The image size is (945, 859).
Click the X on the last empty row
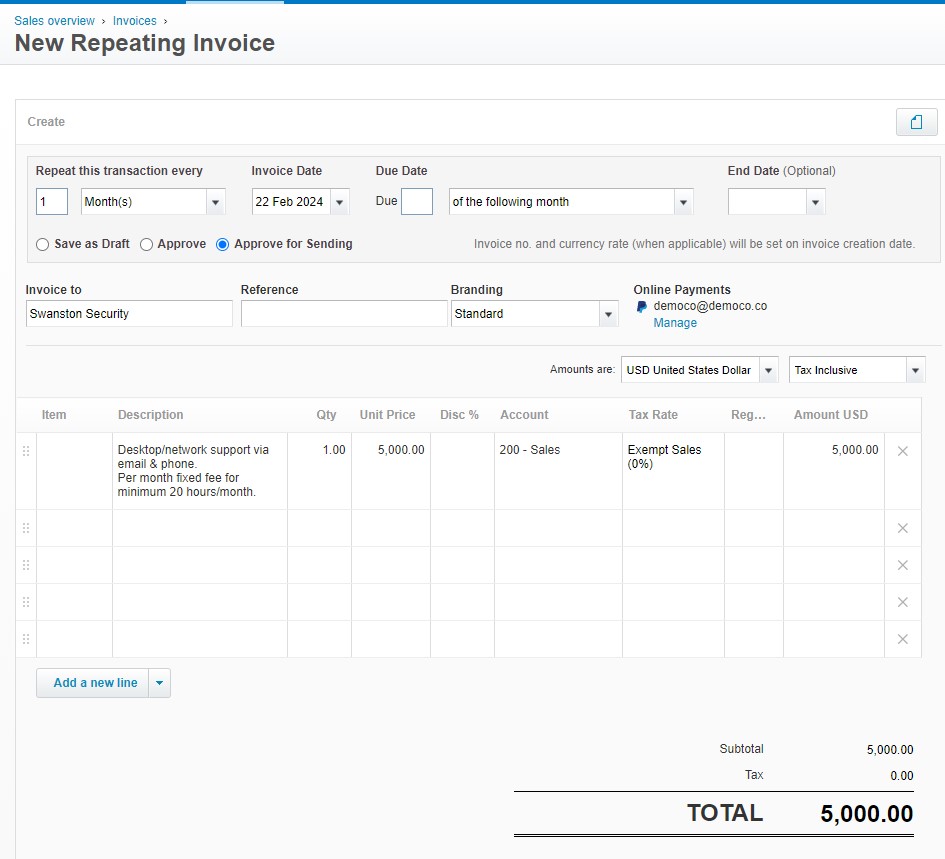point(903,639)
